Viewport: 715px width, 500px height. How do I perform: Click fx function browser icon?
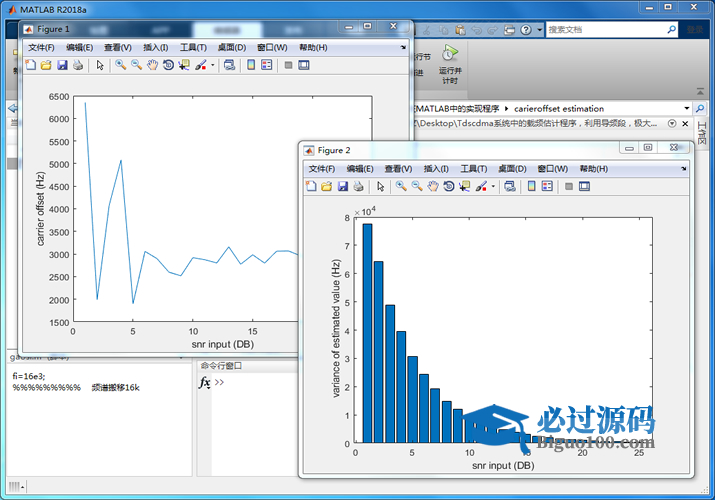204,382
